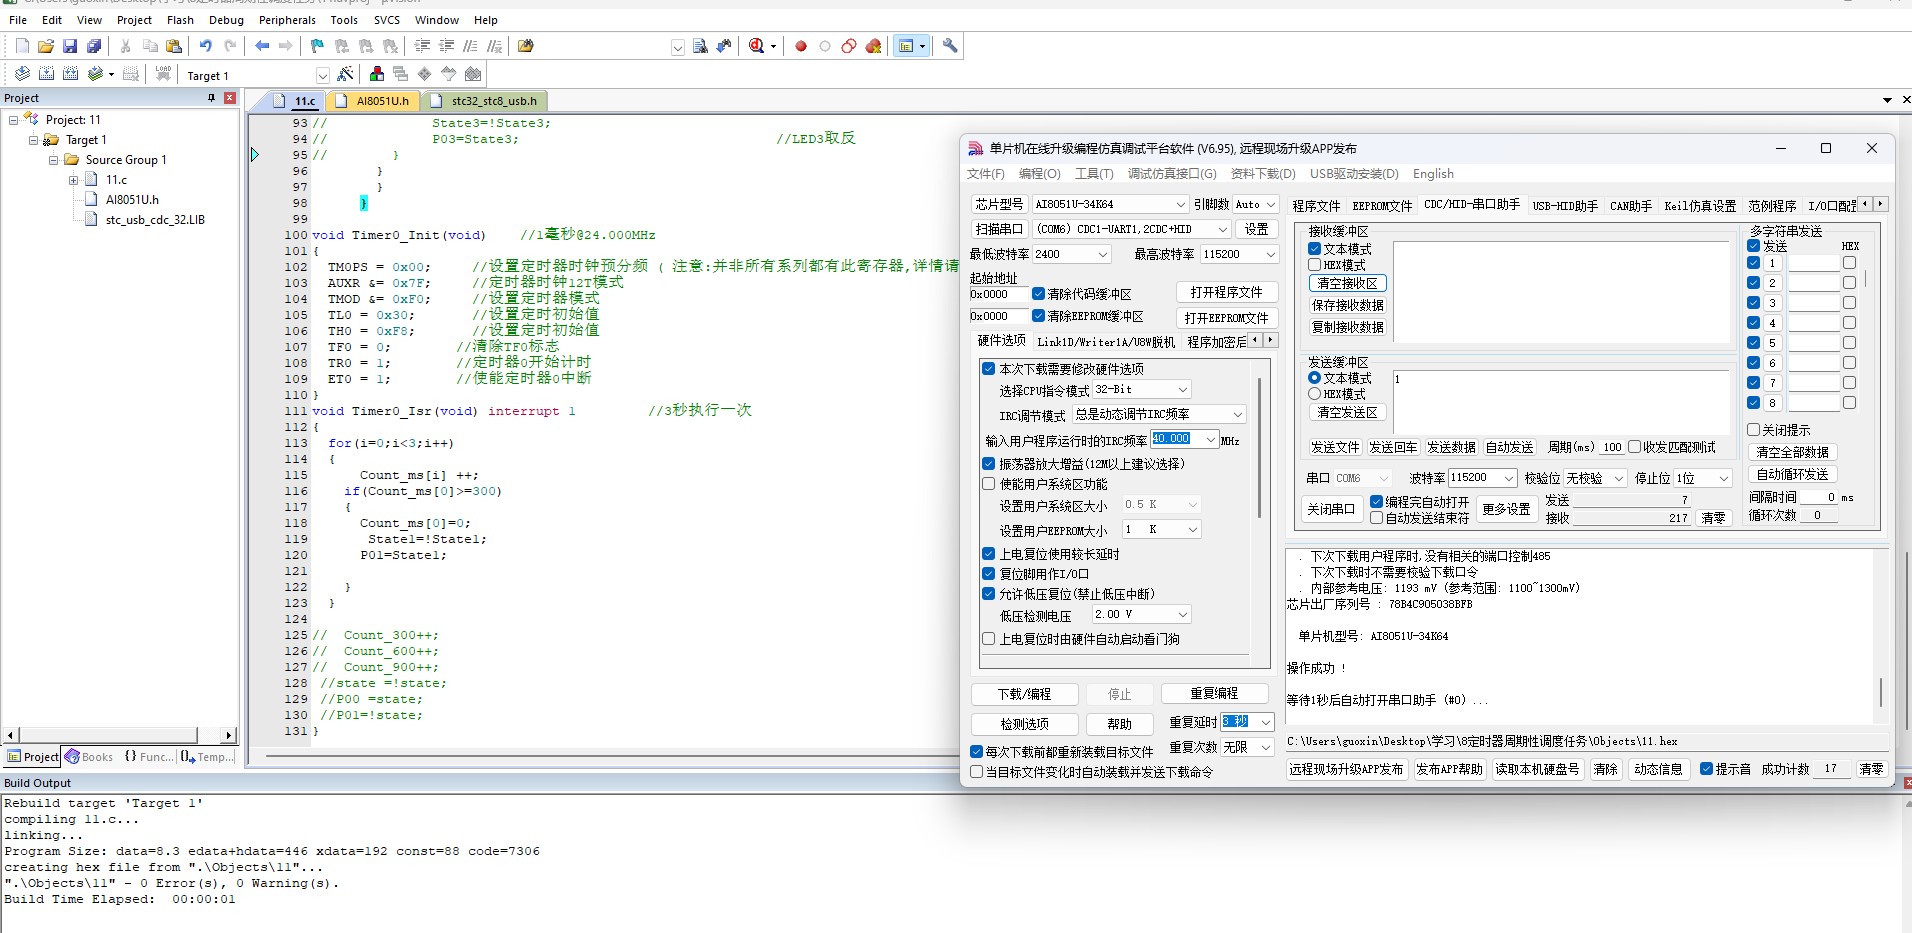Click the Pack Installer icon
The width and height of the screenshot is (1912, 933).
473,74
